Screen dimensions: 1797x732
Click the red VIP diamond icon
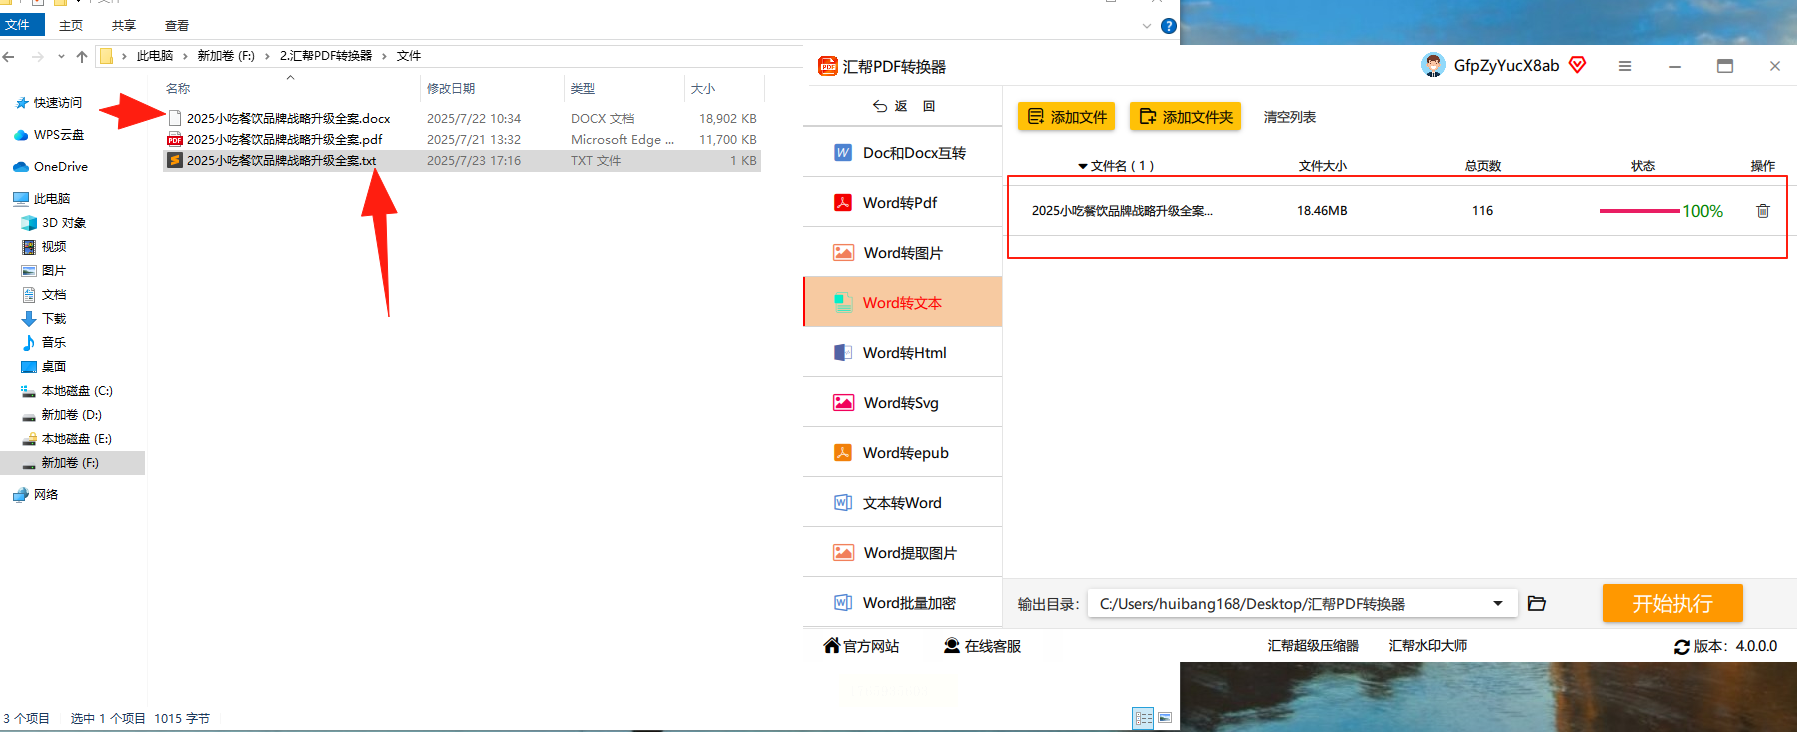(1578, 65)
